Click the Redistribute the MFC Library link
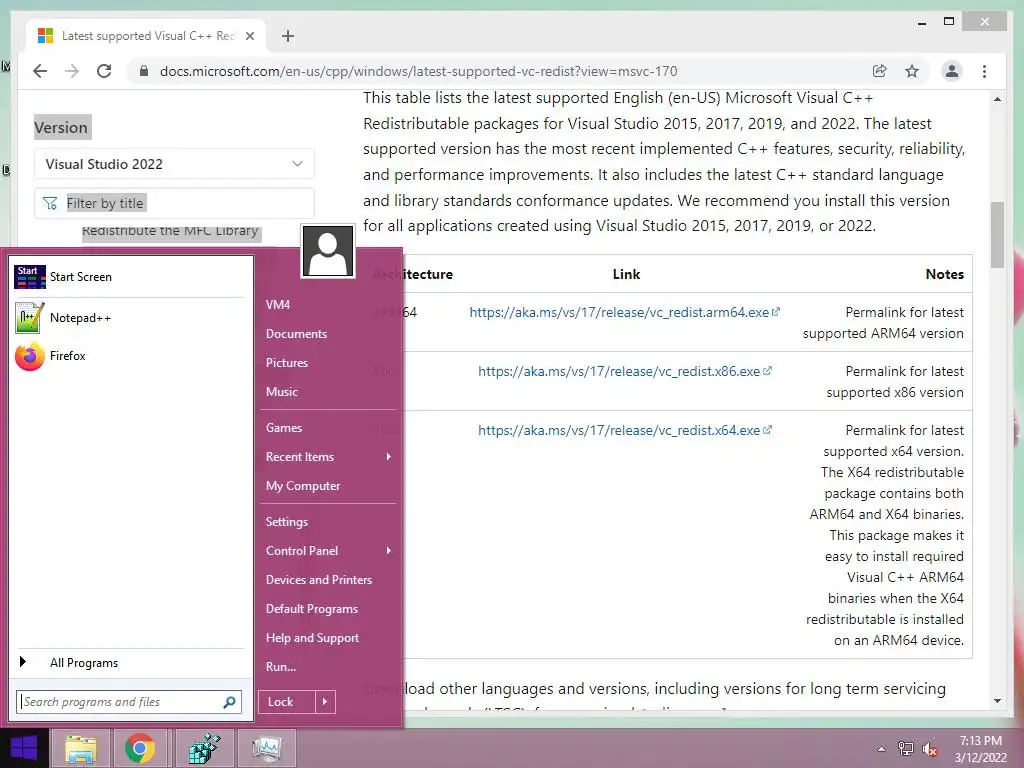Viewport: 1024px width, 768px height. (170, 232)
